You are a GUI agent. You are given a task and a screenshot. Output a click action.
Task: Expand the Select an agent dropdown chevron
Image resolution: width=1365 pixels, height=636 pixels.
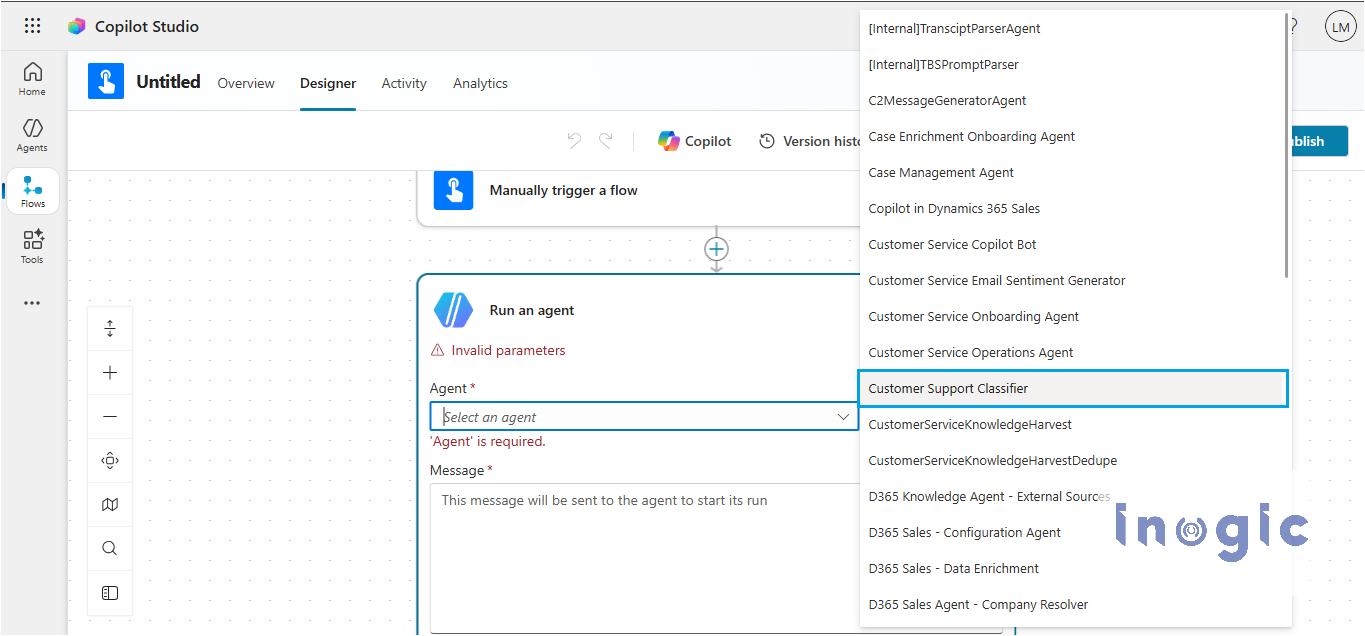[843, 417]
